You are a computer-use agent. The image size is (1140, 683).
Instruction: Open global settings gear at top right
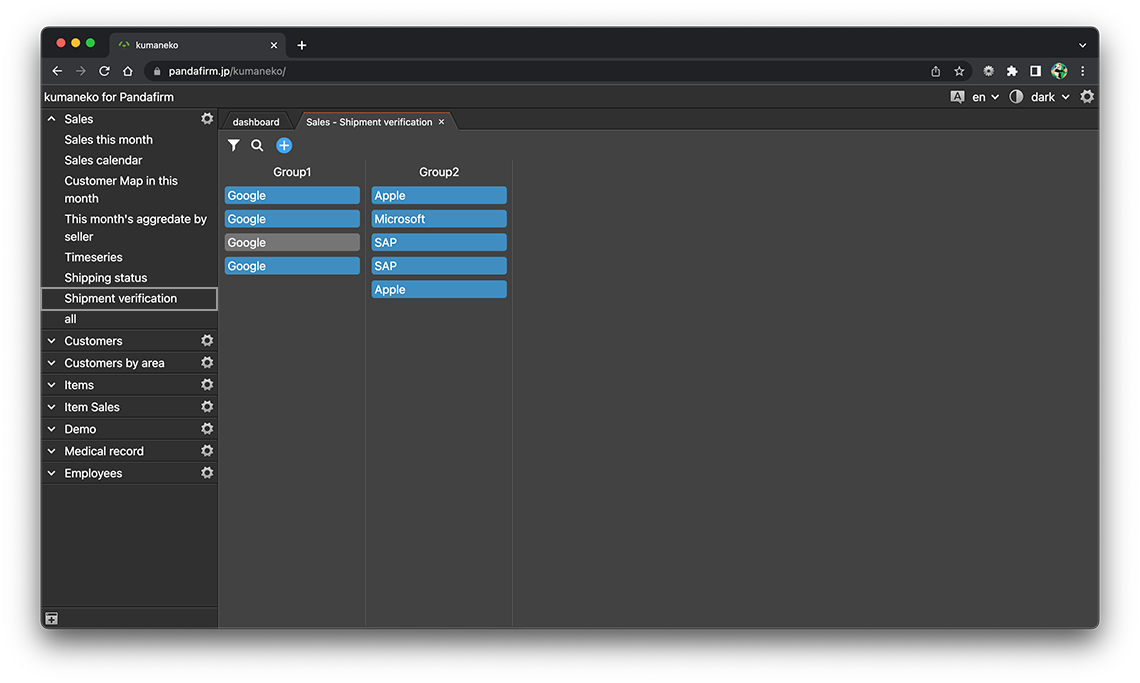point(1087,97)
